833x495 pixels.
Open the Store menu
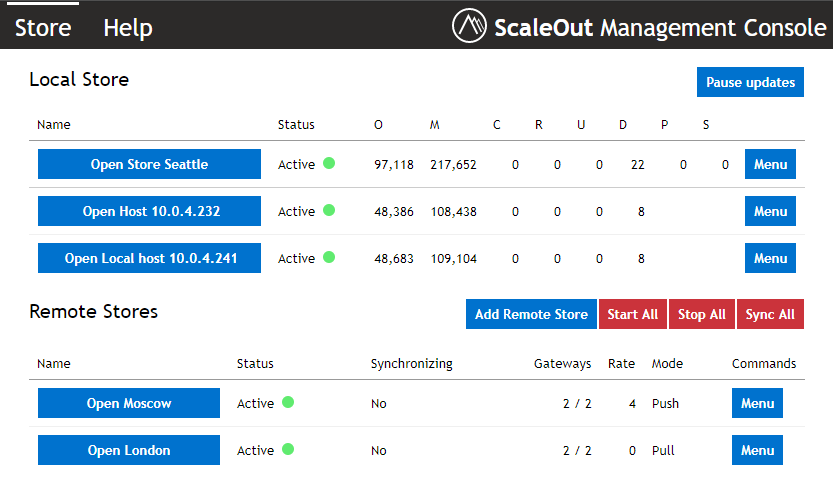(x=43, y=28)
